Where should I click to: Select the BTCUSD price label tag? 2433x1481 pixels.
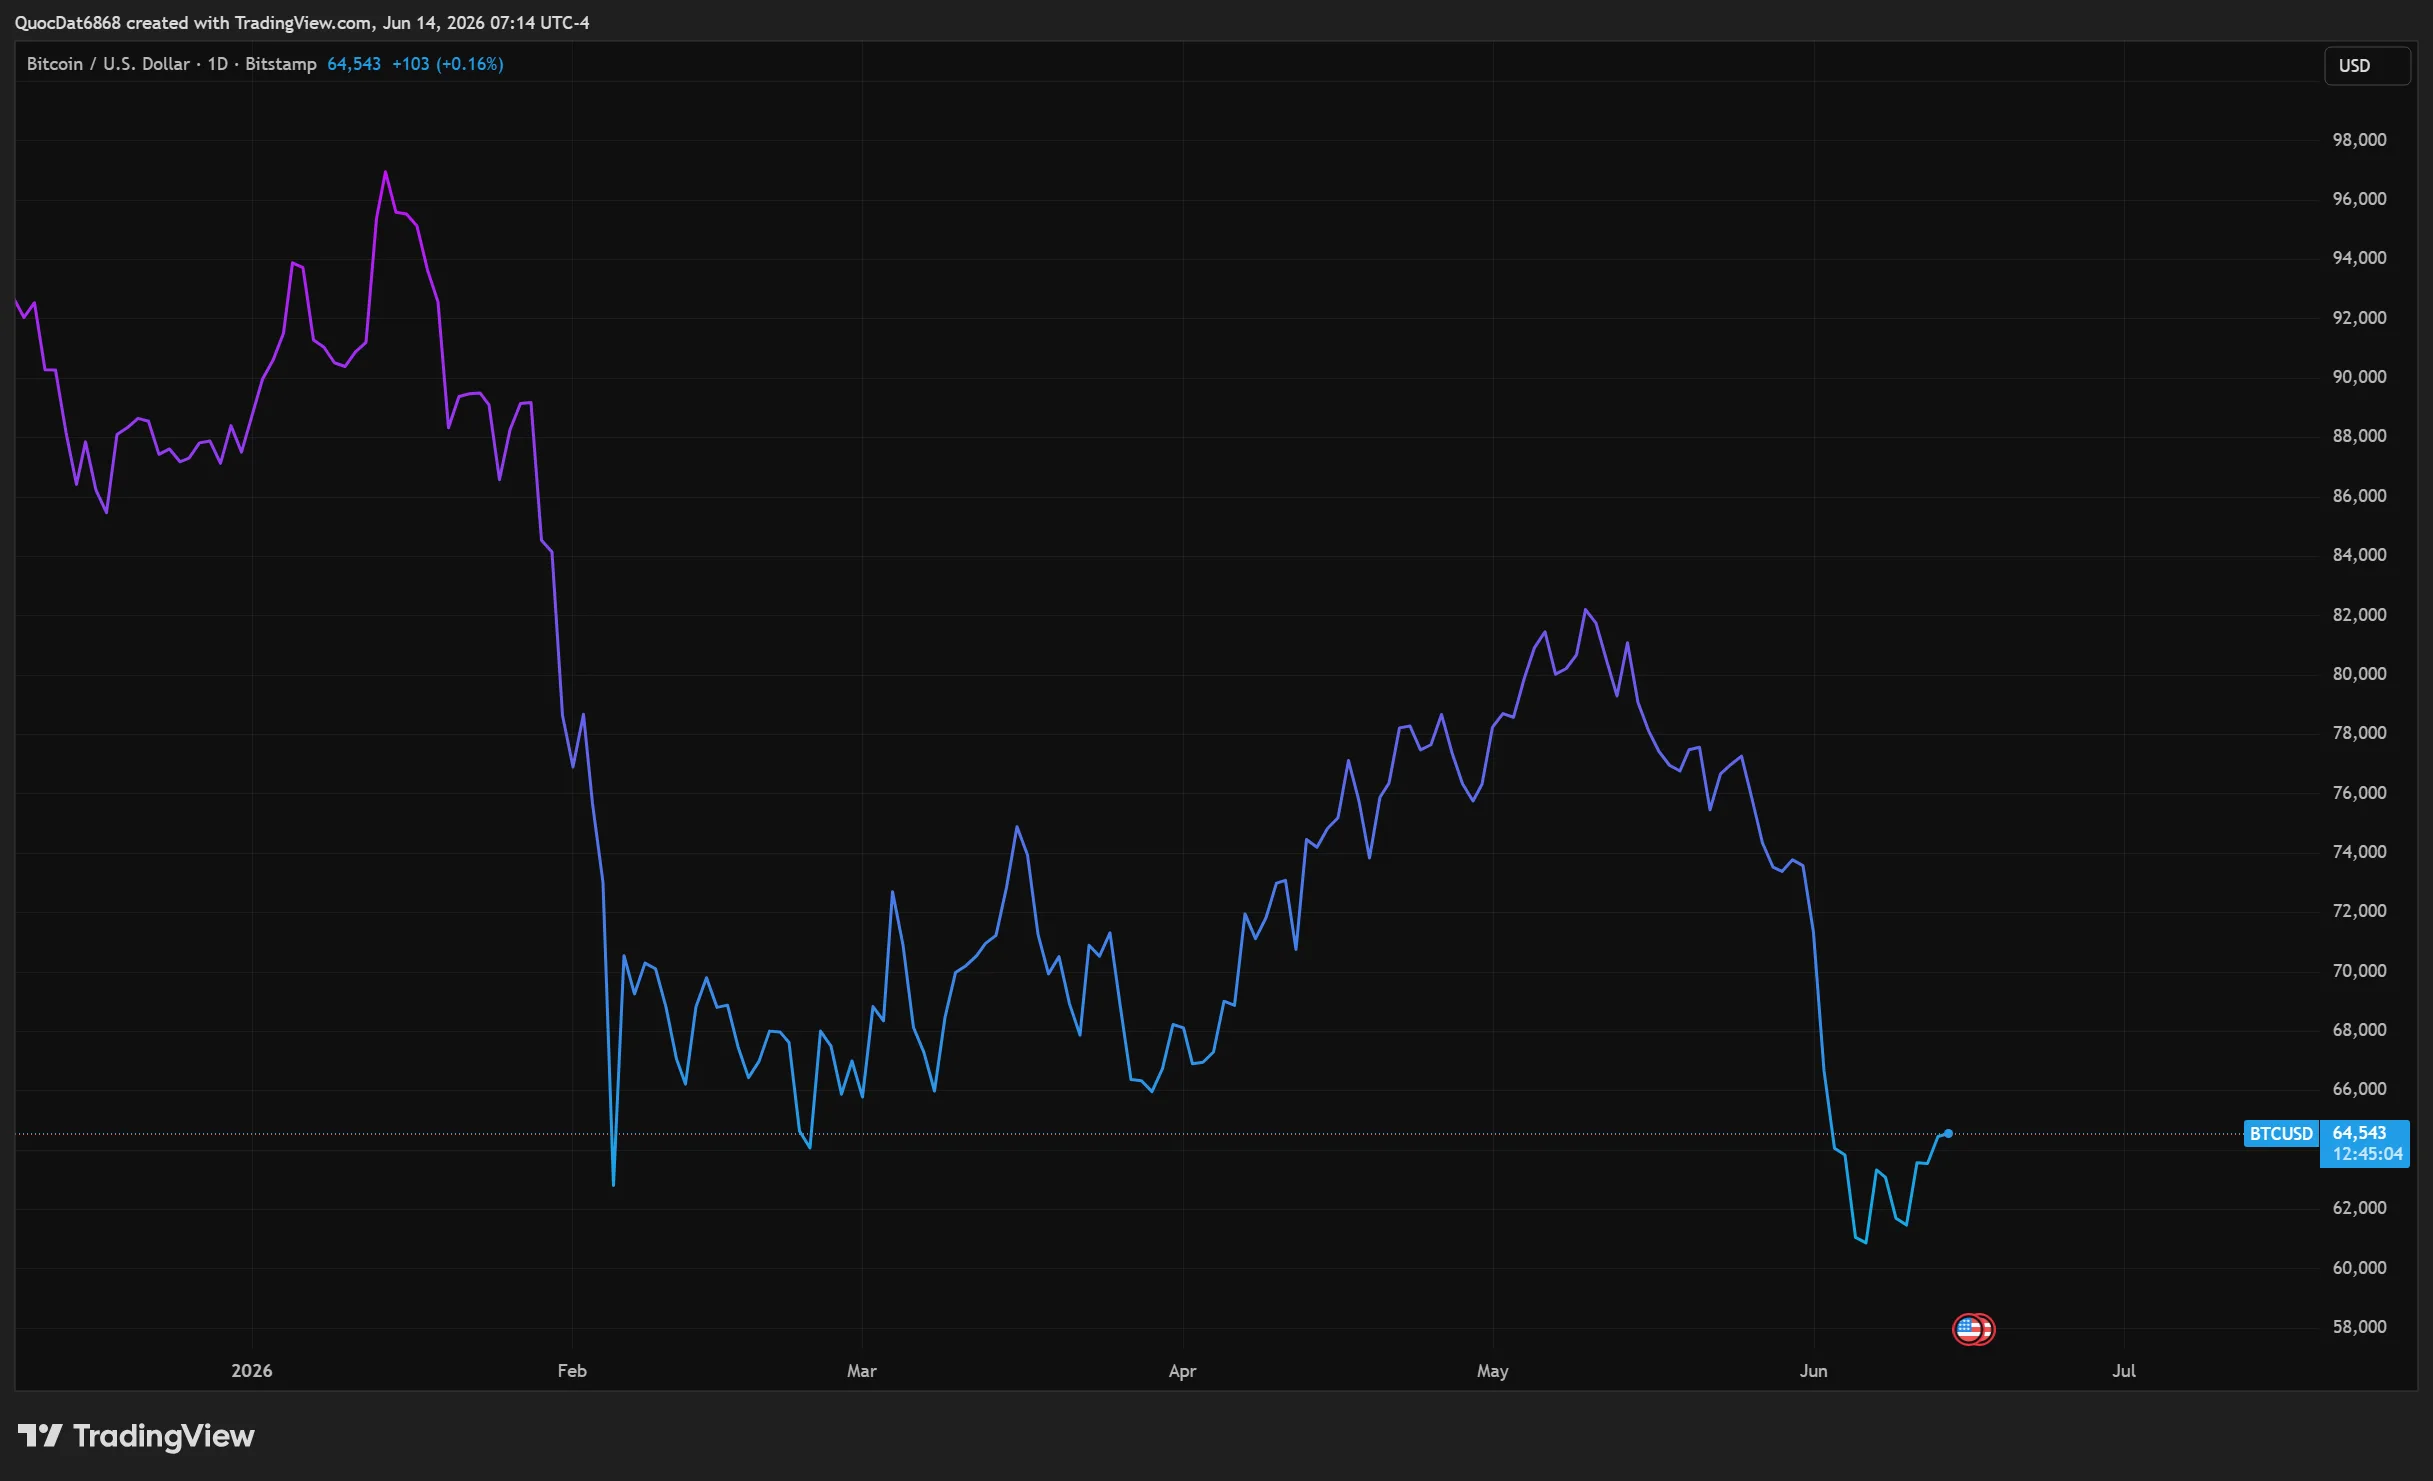coord(2281,1133)
